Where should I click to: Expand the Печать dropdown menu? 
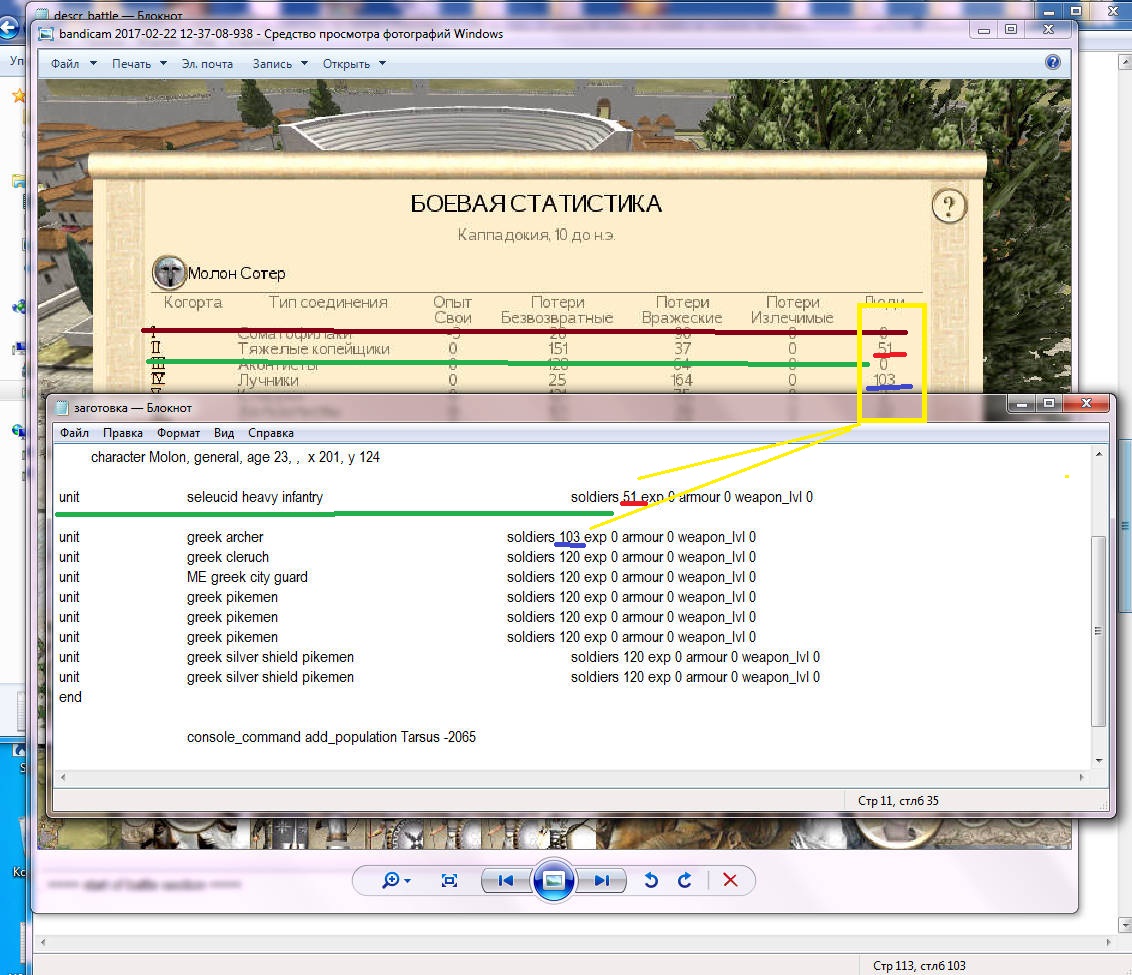point(139,64)
